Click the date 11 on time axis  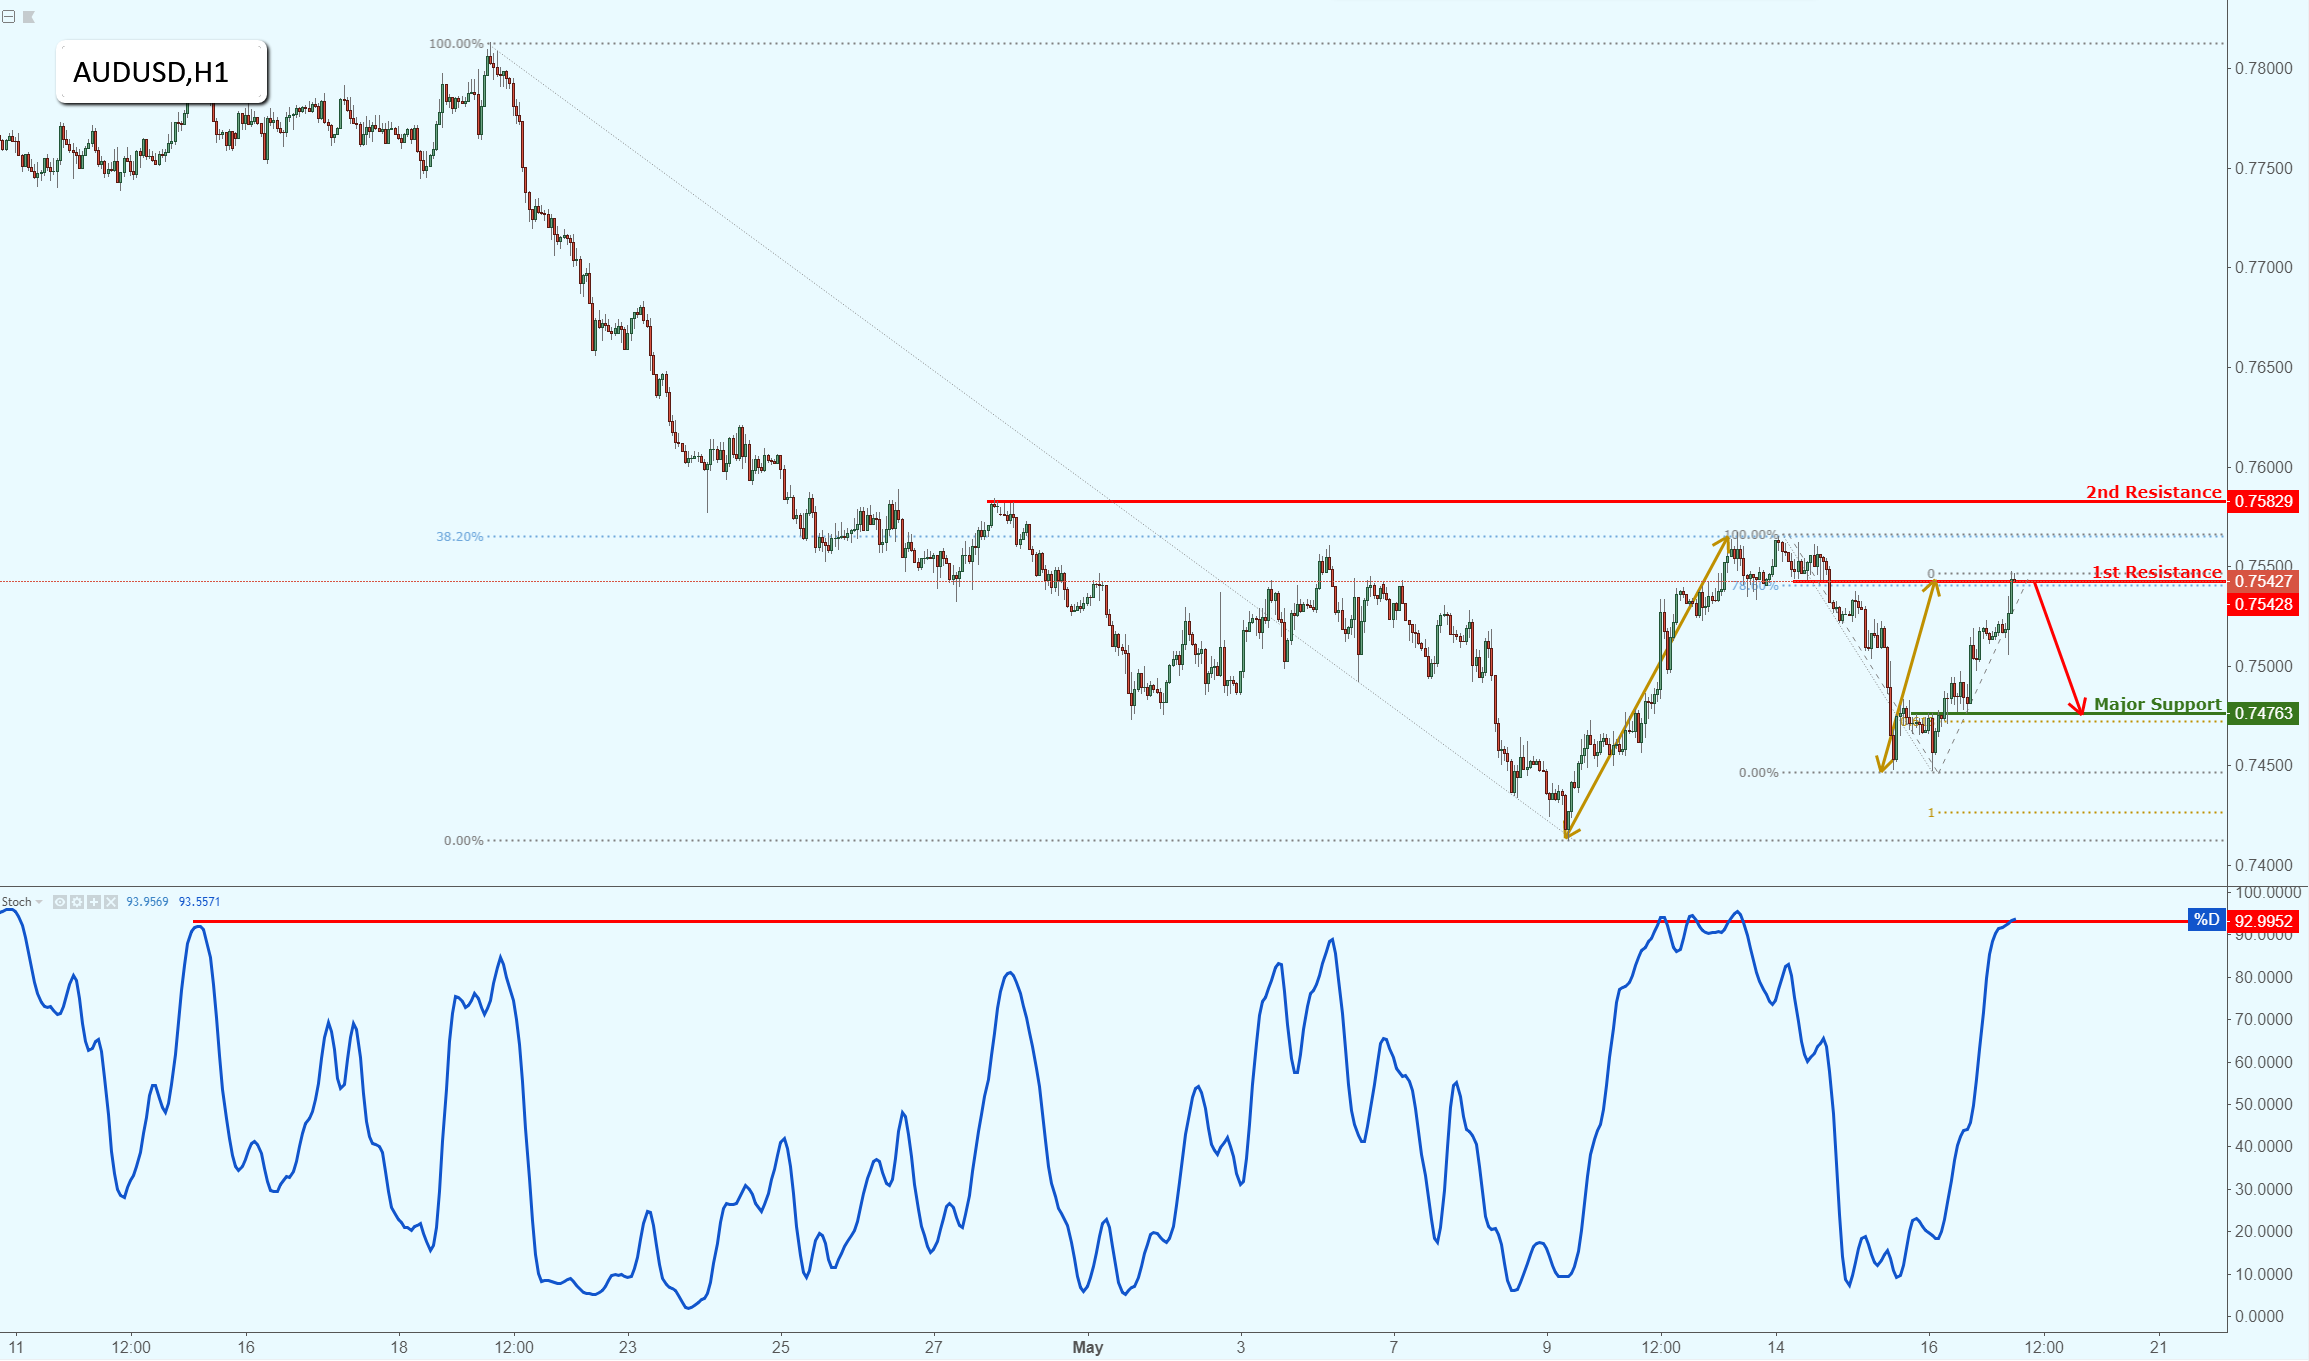tap(15, 1347)
